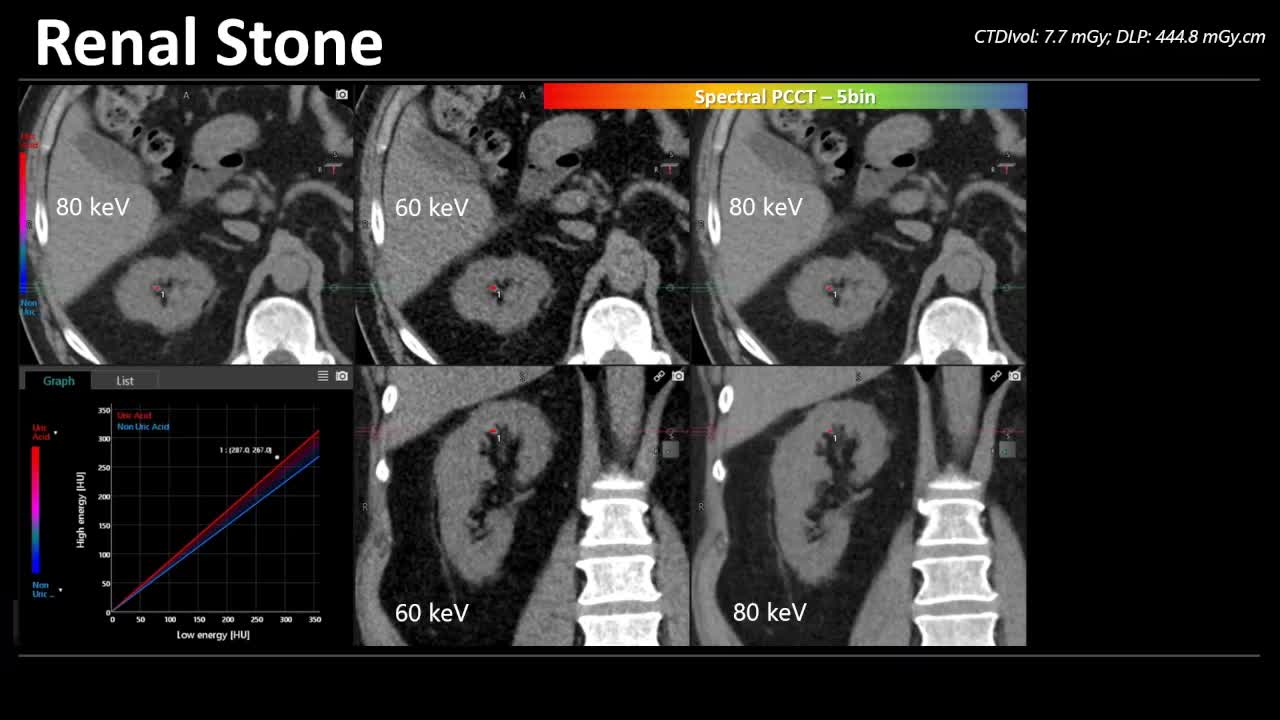Expand the Non Uric dropdown arrow
Screen dimensions: 1280x720
60,590
